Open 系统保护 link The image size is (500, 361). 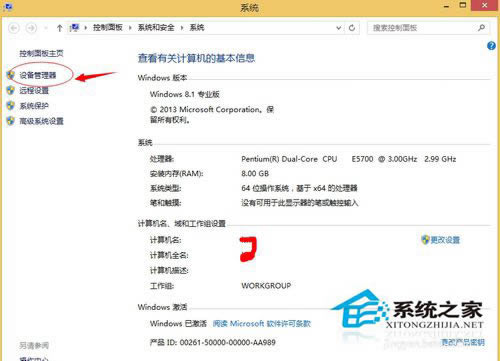tap(34, 106)
